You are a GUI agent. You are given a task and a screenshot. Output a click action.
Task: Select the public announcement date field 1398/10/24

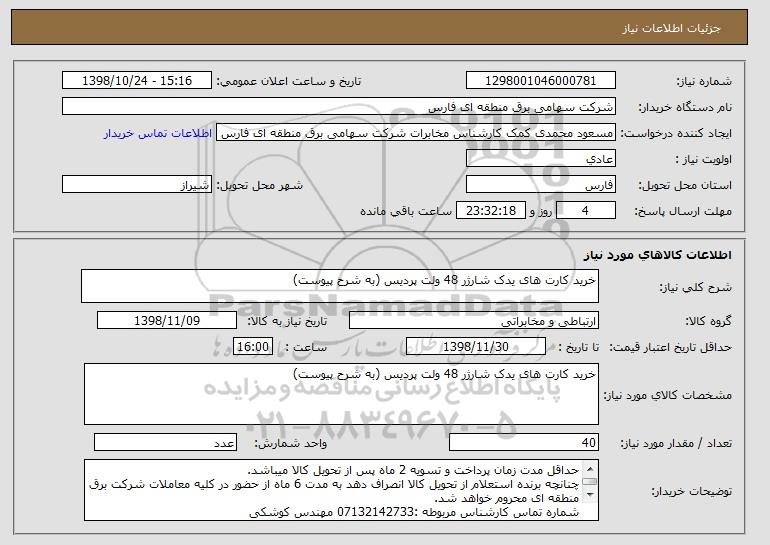tap(137, 81)
